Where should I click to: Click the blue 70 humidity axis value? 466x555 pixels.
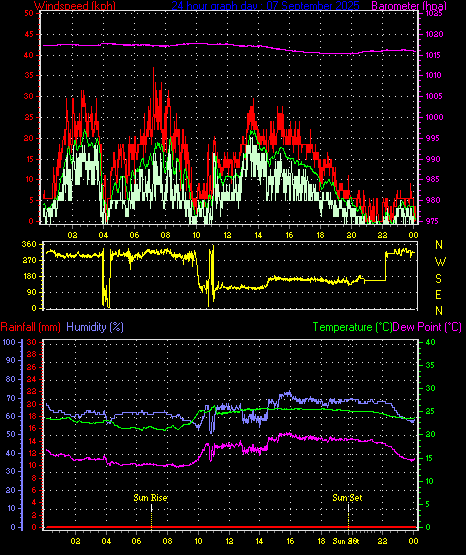11,398
